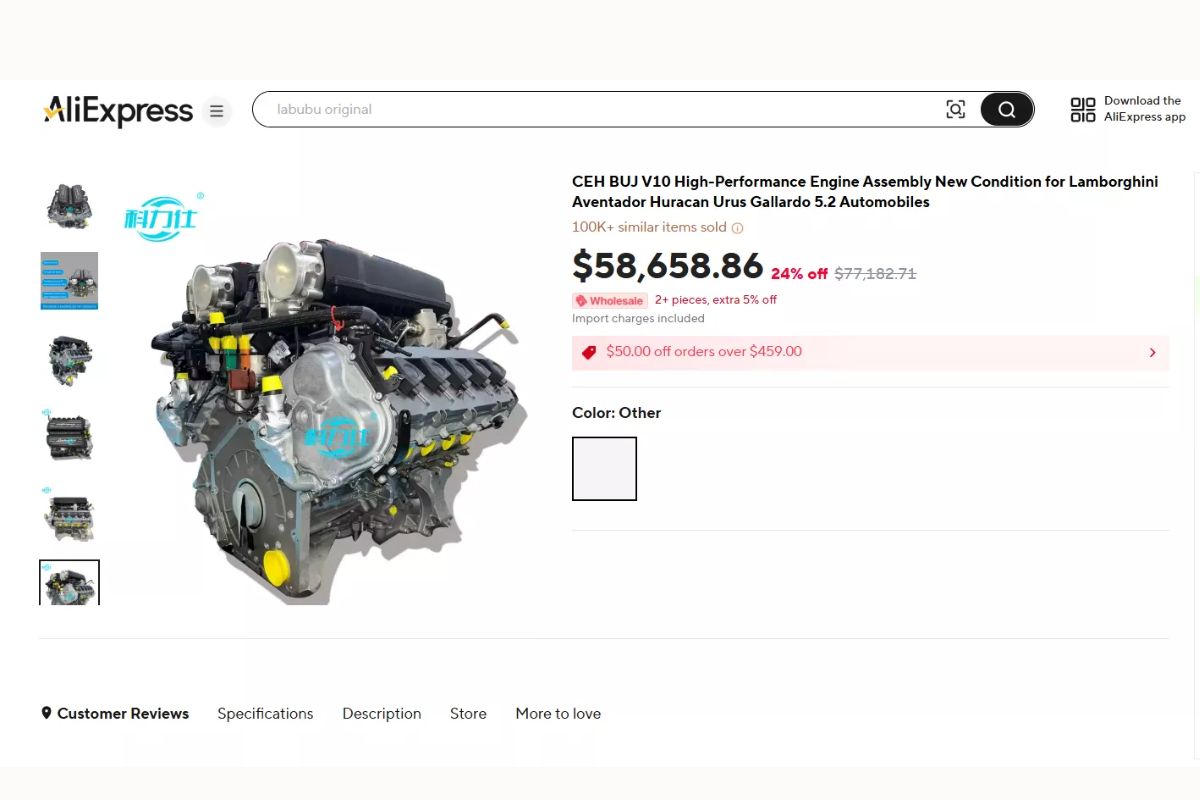Select the first engine thumbnail
Viewport: 1200px width, 800px height.
[x=69, y=206]
